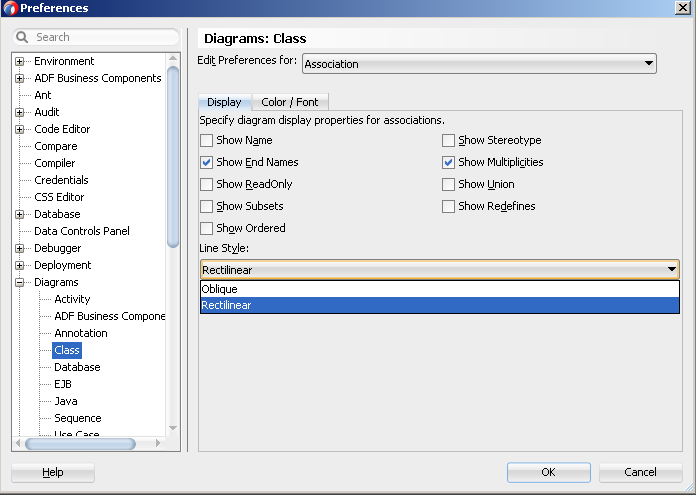Image resolution: width=696 pixels, height=495 pixels.
Task: Click the Cancel button
Action: [x=641, y=472]
